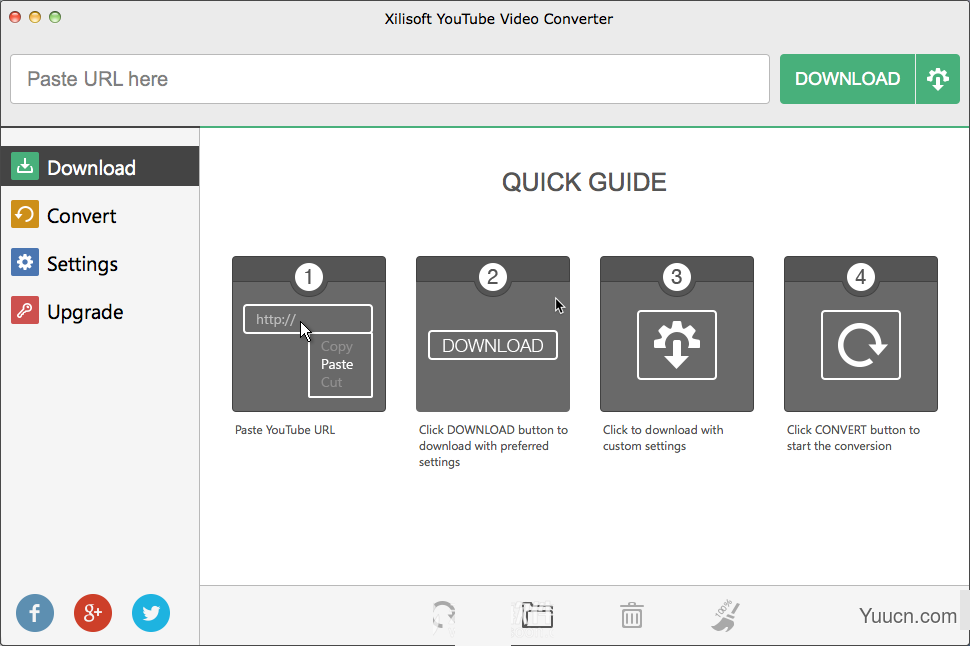Click the cleanup broom icon

(725, 616)
